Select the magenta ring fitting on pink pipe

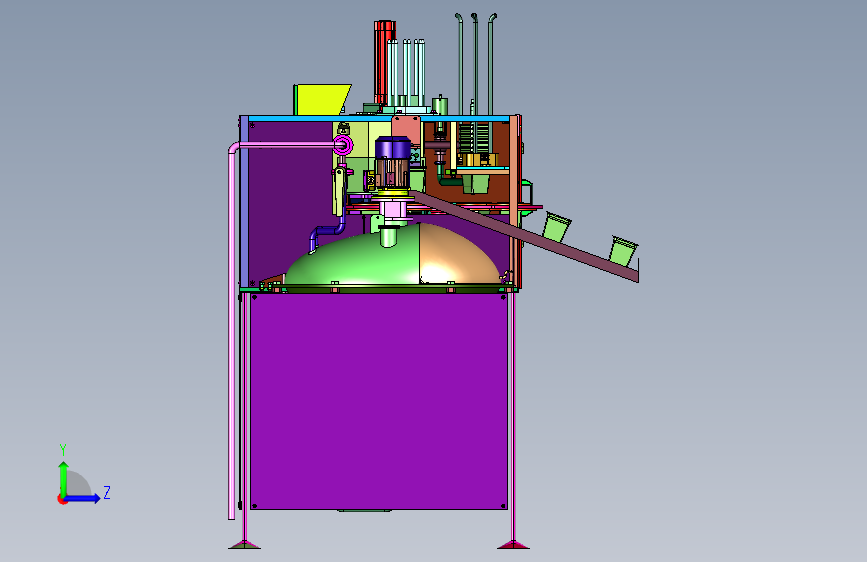(343, 145)
